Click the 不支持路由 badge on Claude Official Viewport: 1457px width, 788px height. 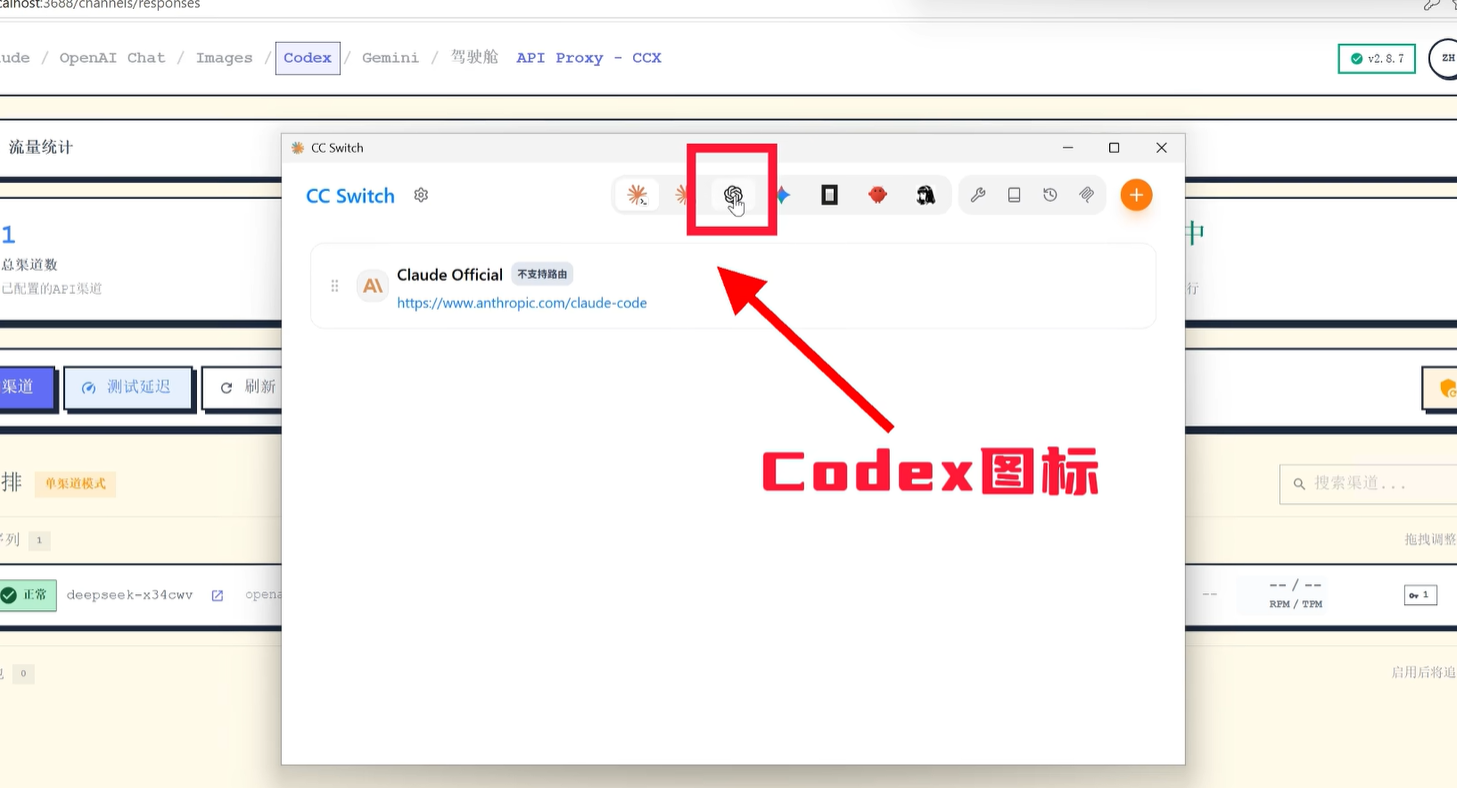tap(542, 274)
